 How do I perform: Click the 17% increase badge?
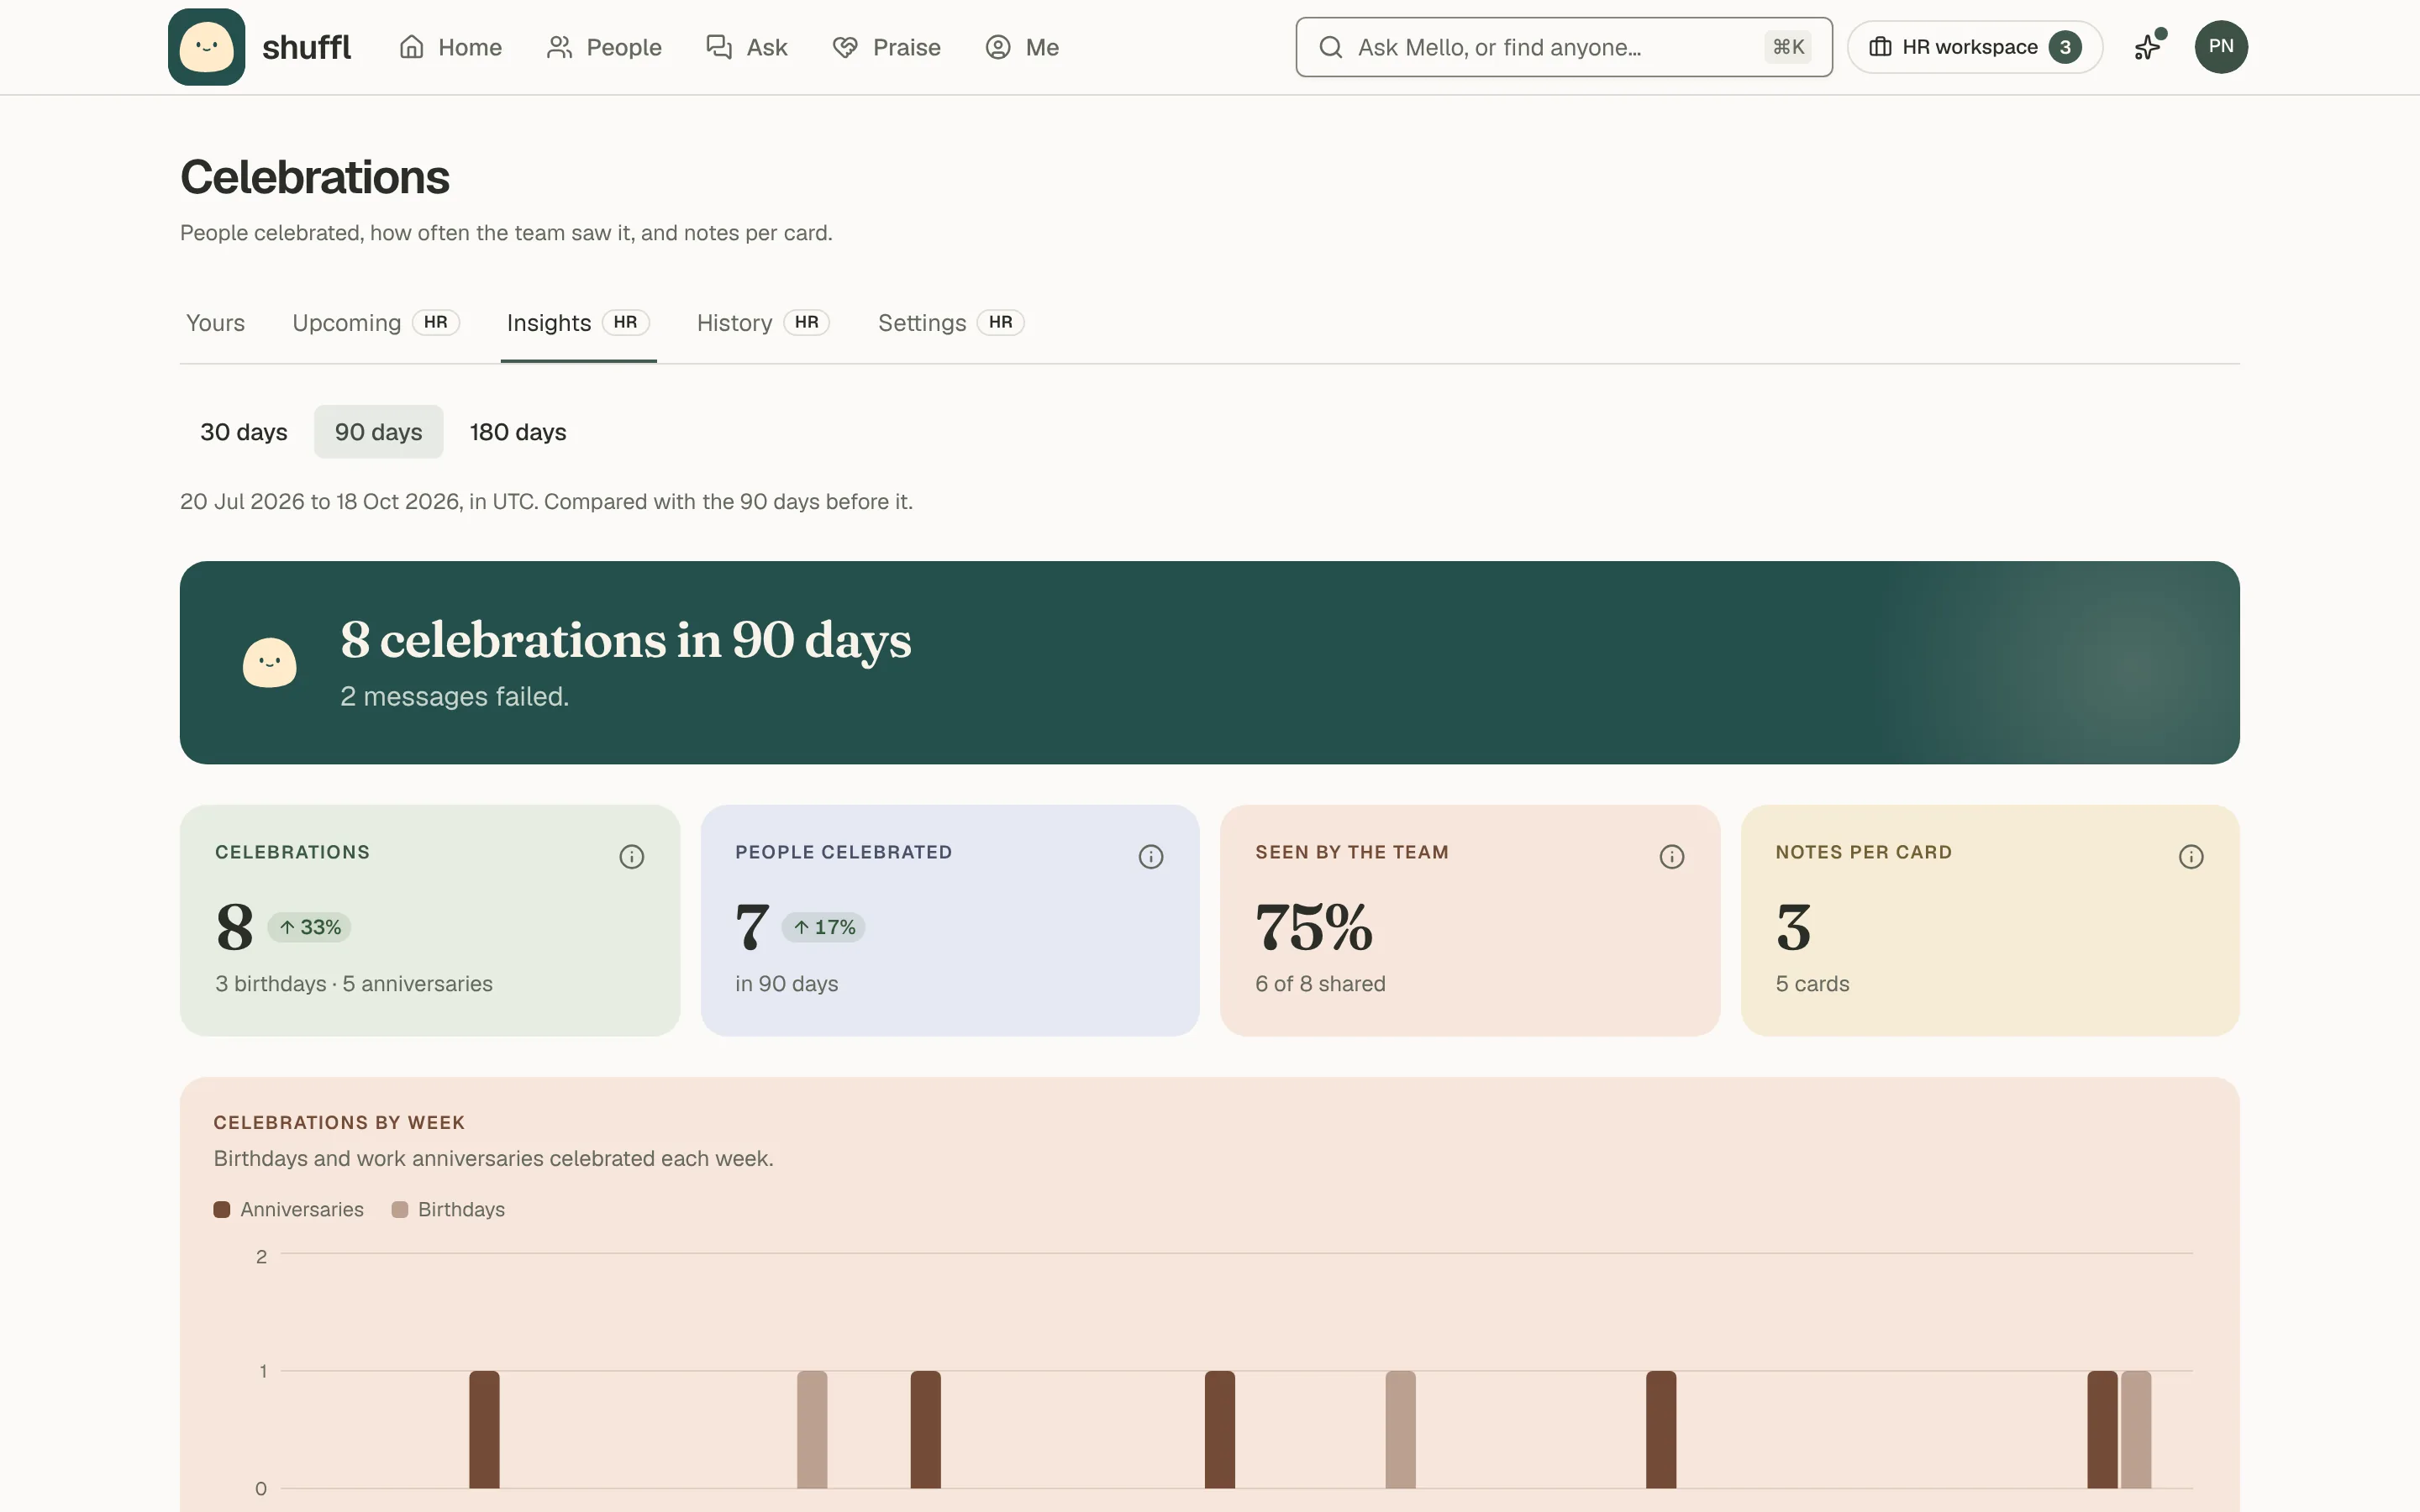pos(823,927)
